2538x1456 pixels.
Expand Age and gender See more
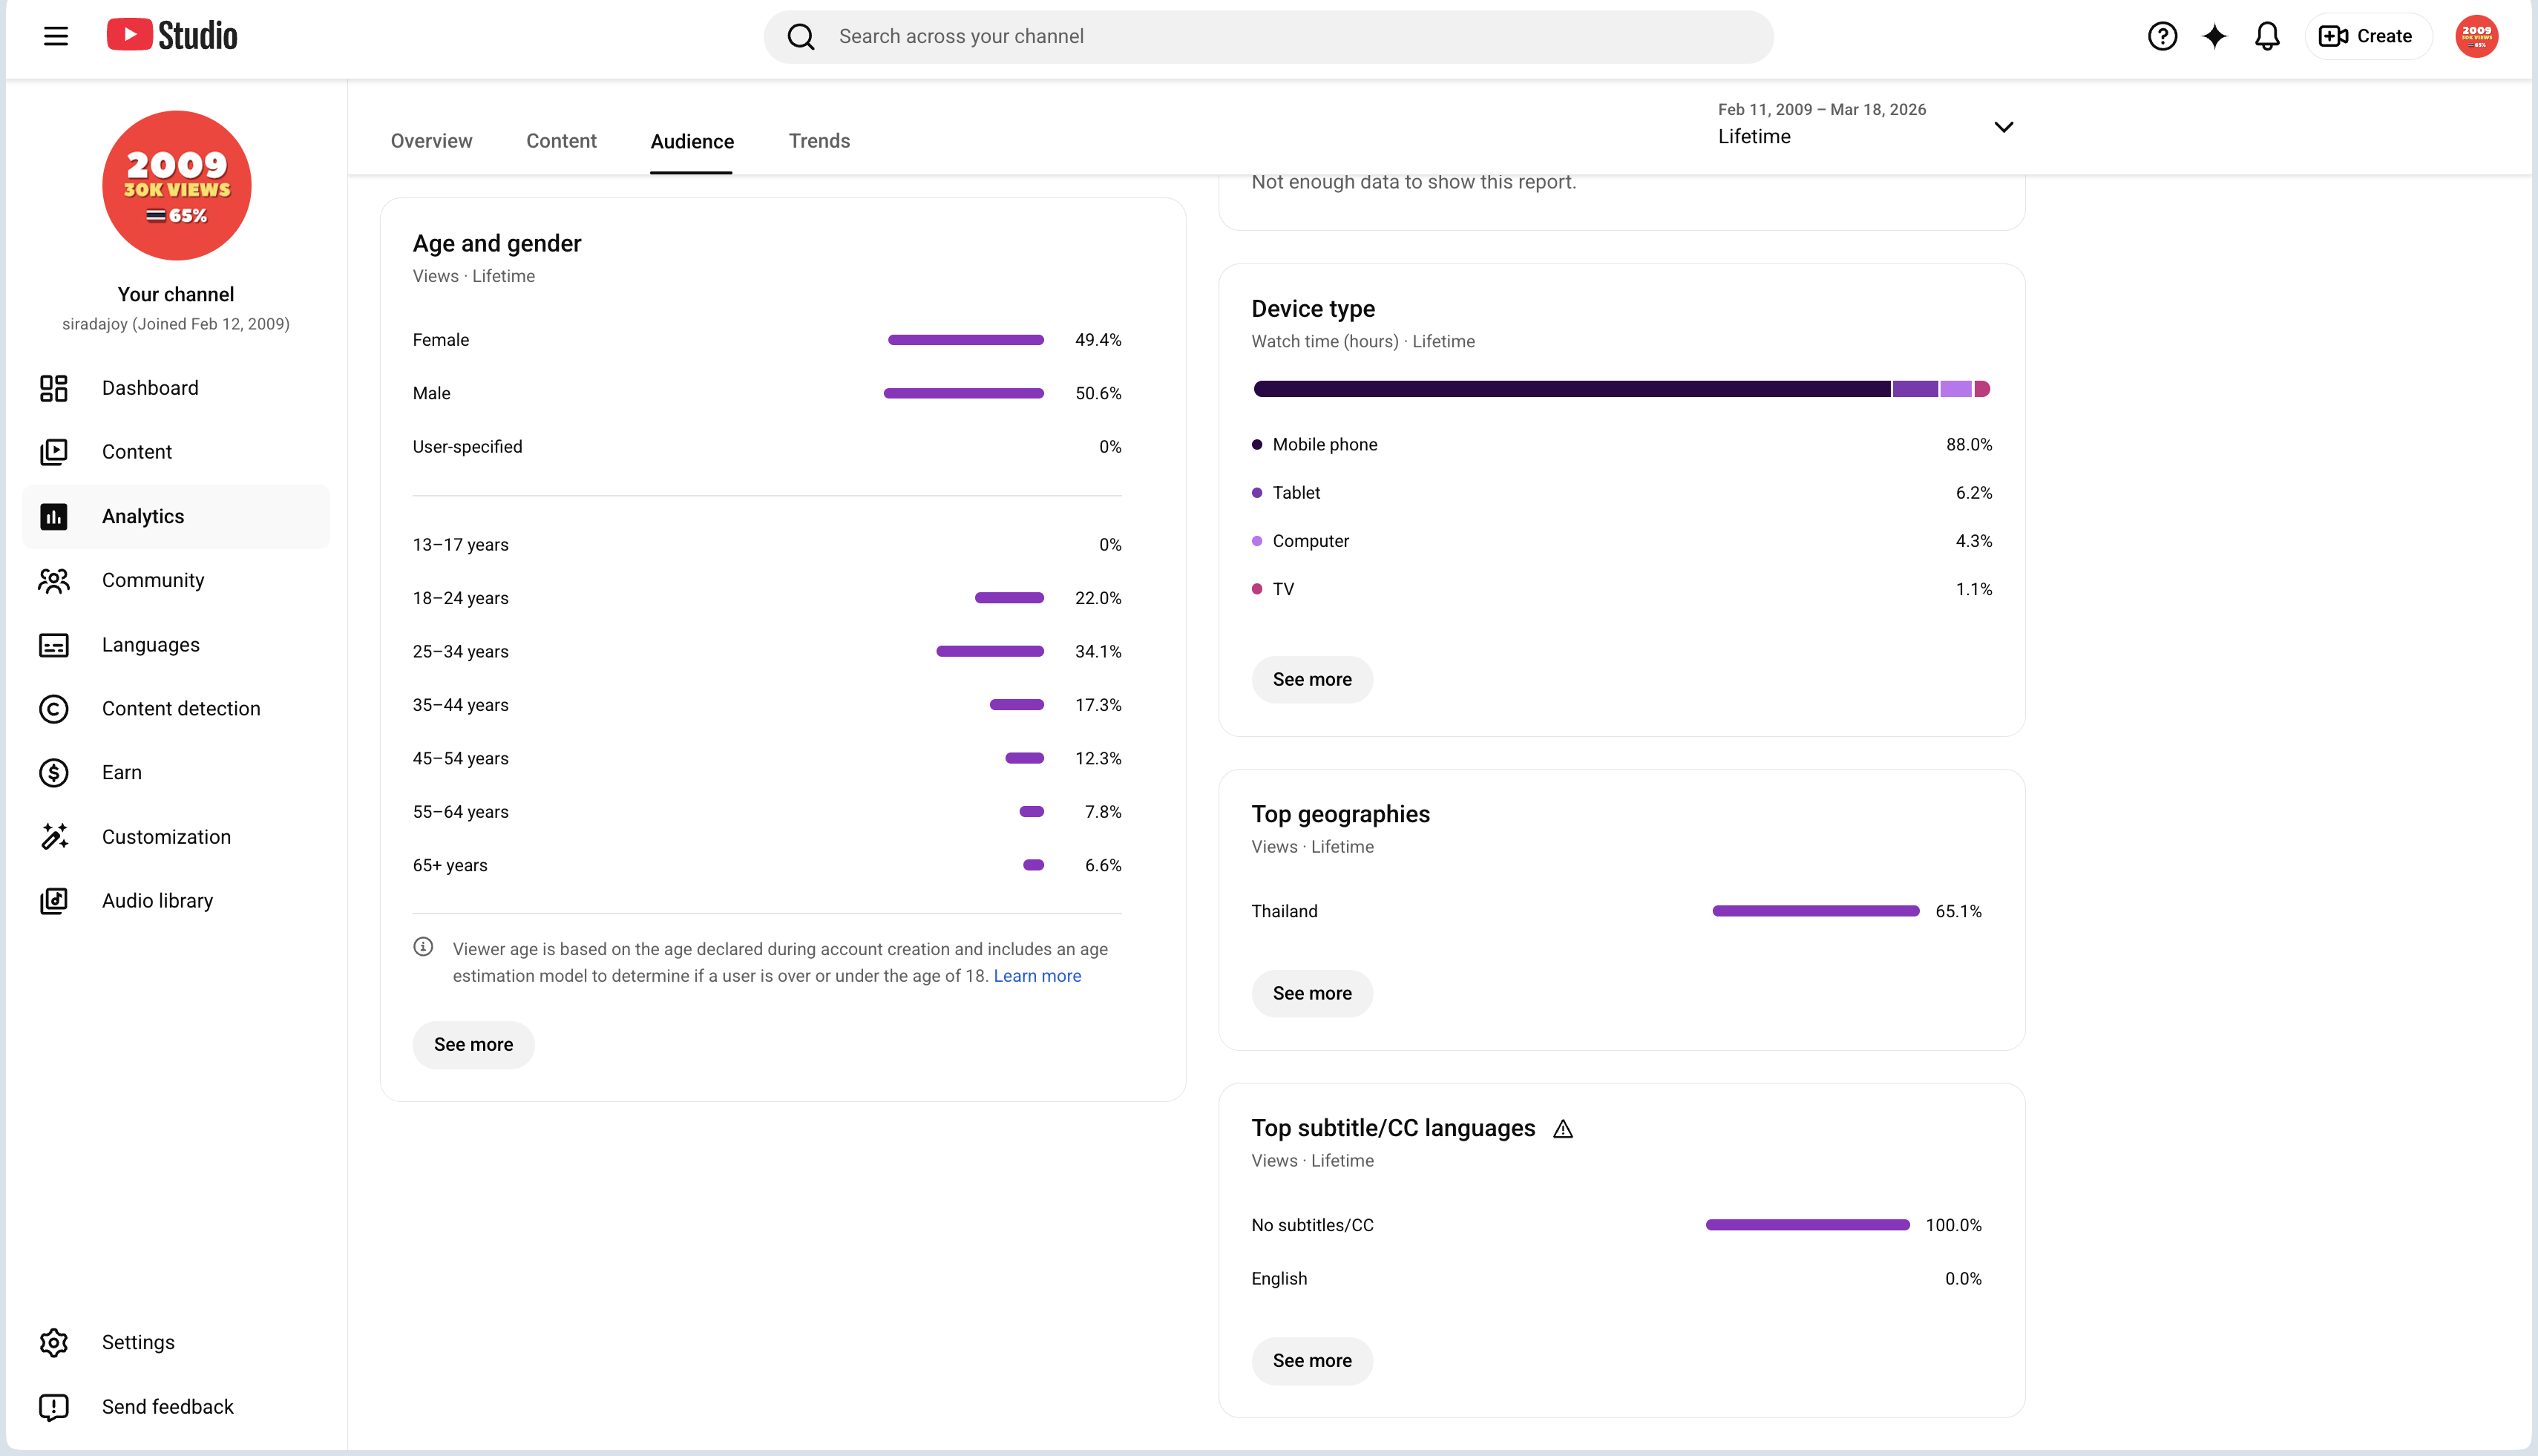click(x=473, y=1044)
